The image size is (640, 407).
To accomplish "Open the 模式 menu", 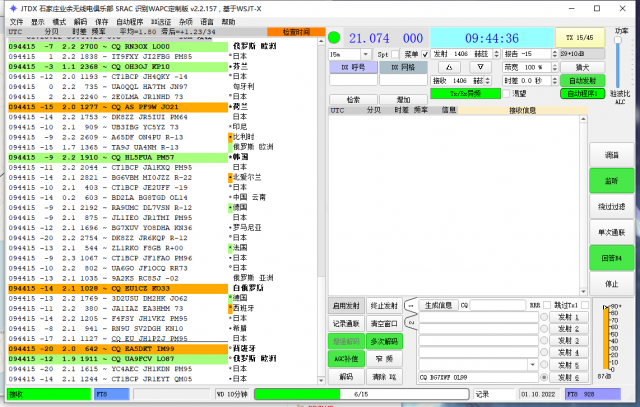I will [59, 22].
